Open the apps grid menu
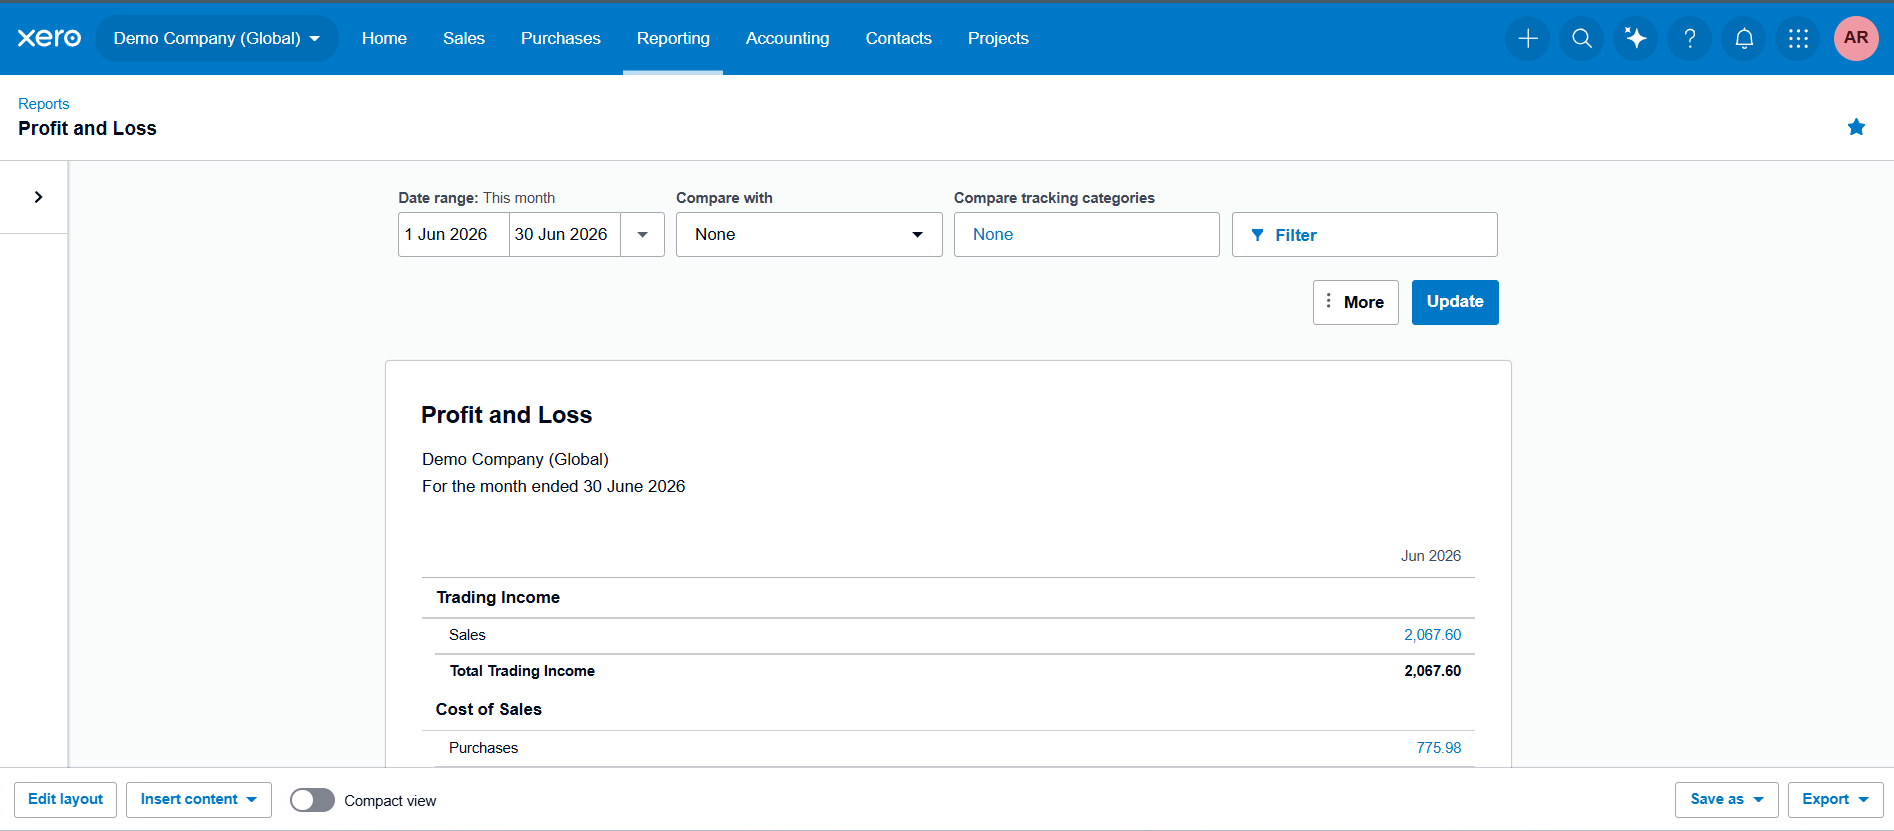Image resolution: width=1894 pixels, height=831 pixels. point(1798,38)
